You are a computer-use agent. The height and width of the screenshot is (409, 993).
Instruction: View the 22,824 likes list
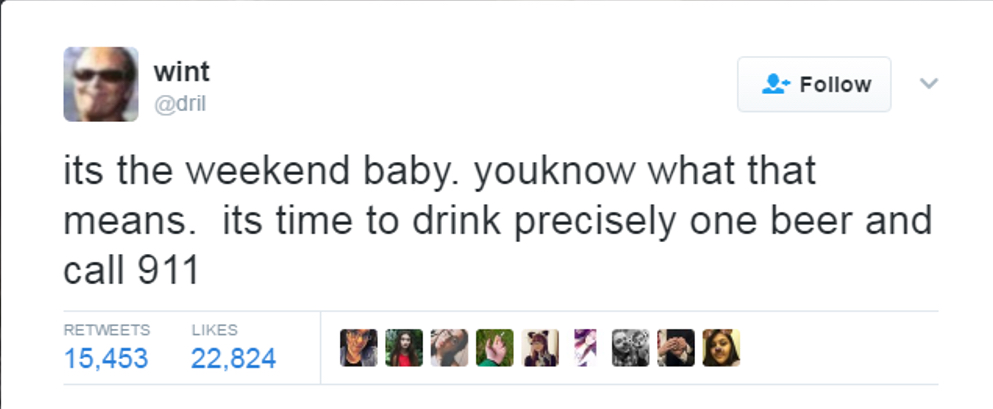point(233,358)
